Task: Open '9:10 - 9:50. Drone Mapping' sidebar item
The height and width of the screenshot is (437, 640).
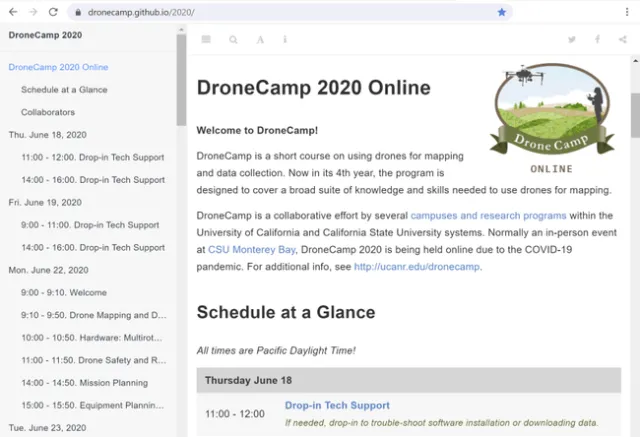Action: coord(94,315)
